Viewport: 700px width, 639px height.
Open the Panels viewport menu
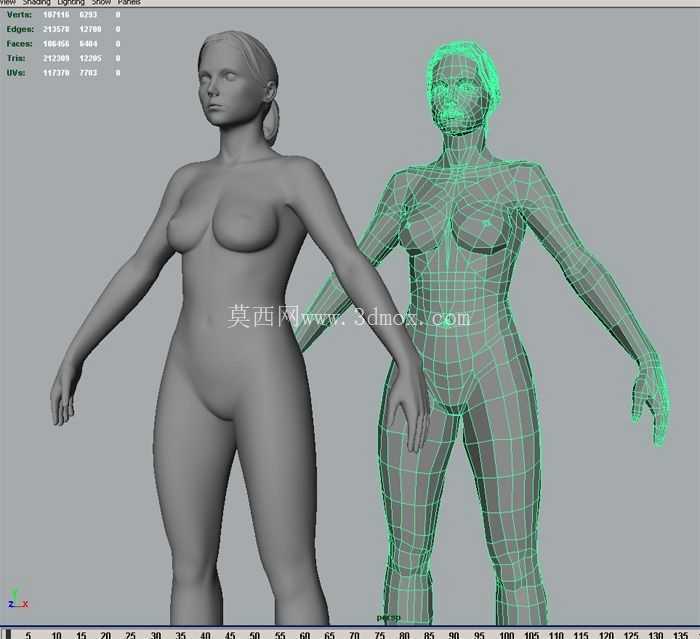tap(129, 2)
